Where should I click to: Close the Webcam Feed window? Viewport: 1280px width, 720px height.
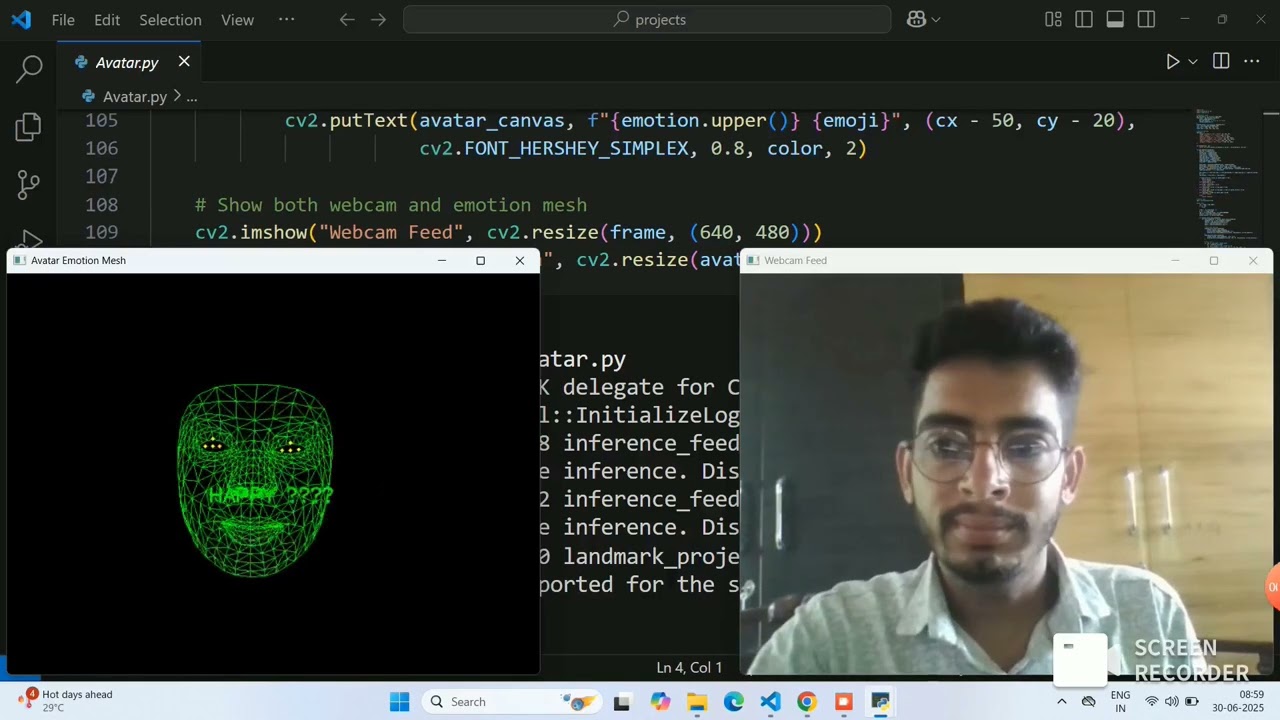point(1253,260)
